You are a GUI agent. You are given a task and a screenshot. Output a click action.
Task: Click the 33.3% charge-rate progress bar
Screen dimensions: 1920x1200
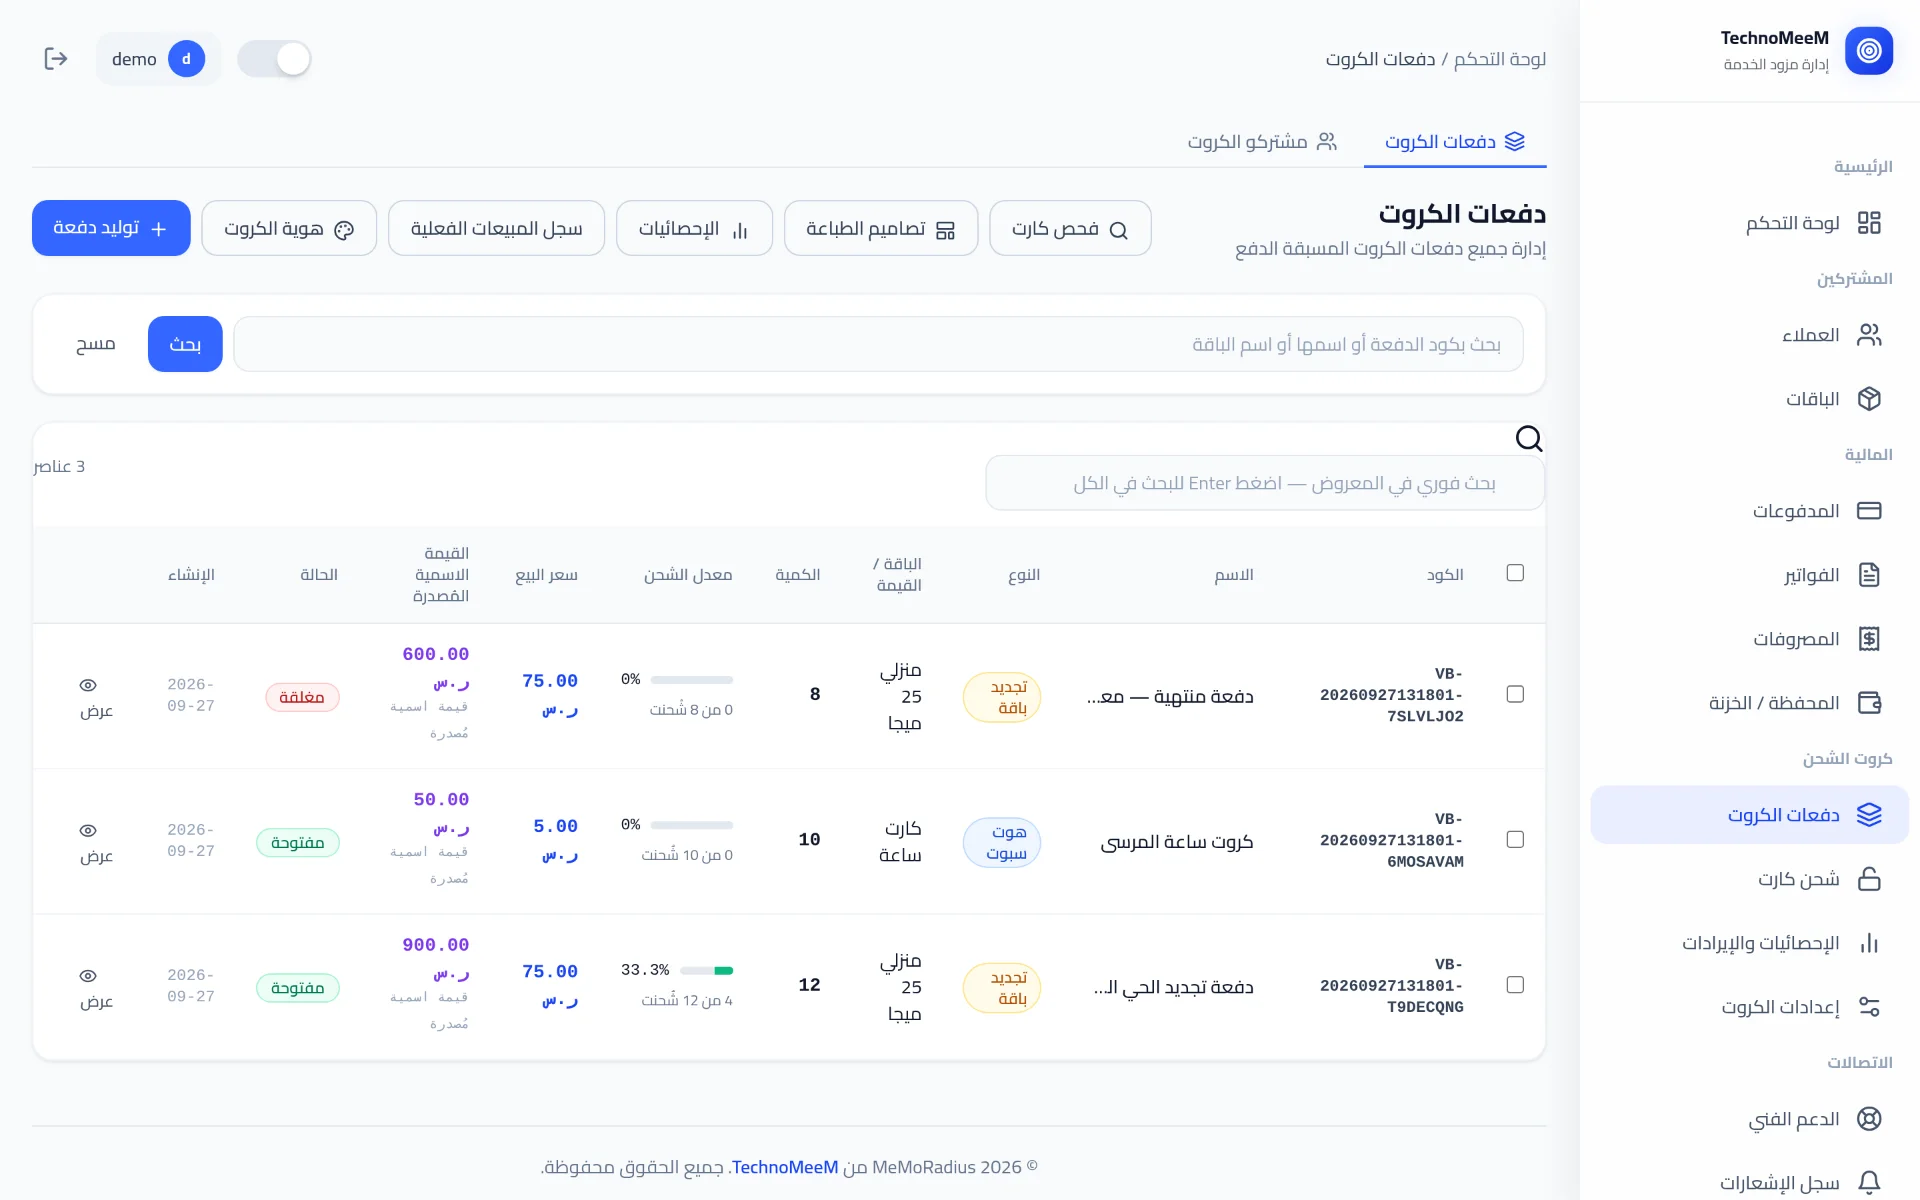click(x=707, y=970)
